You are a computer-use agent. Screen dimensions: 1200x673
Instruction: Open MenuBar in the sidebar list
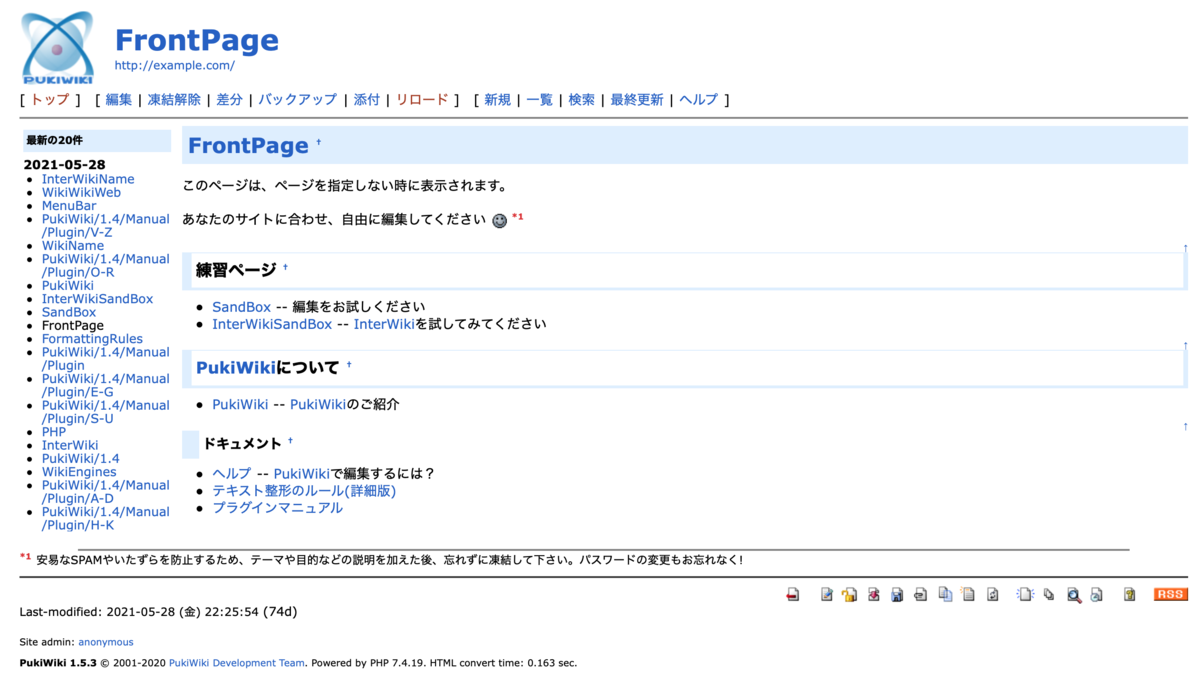click(69, 206)
